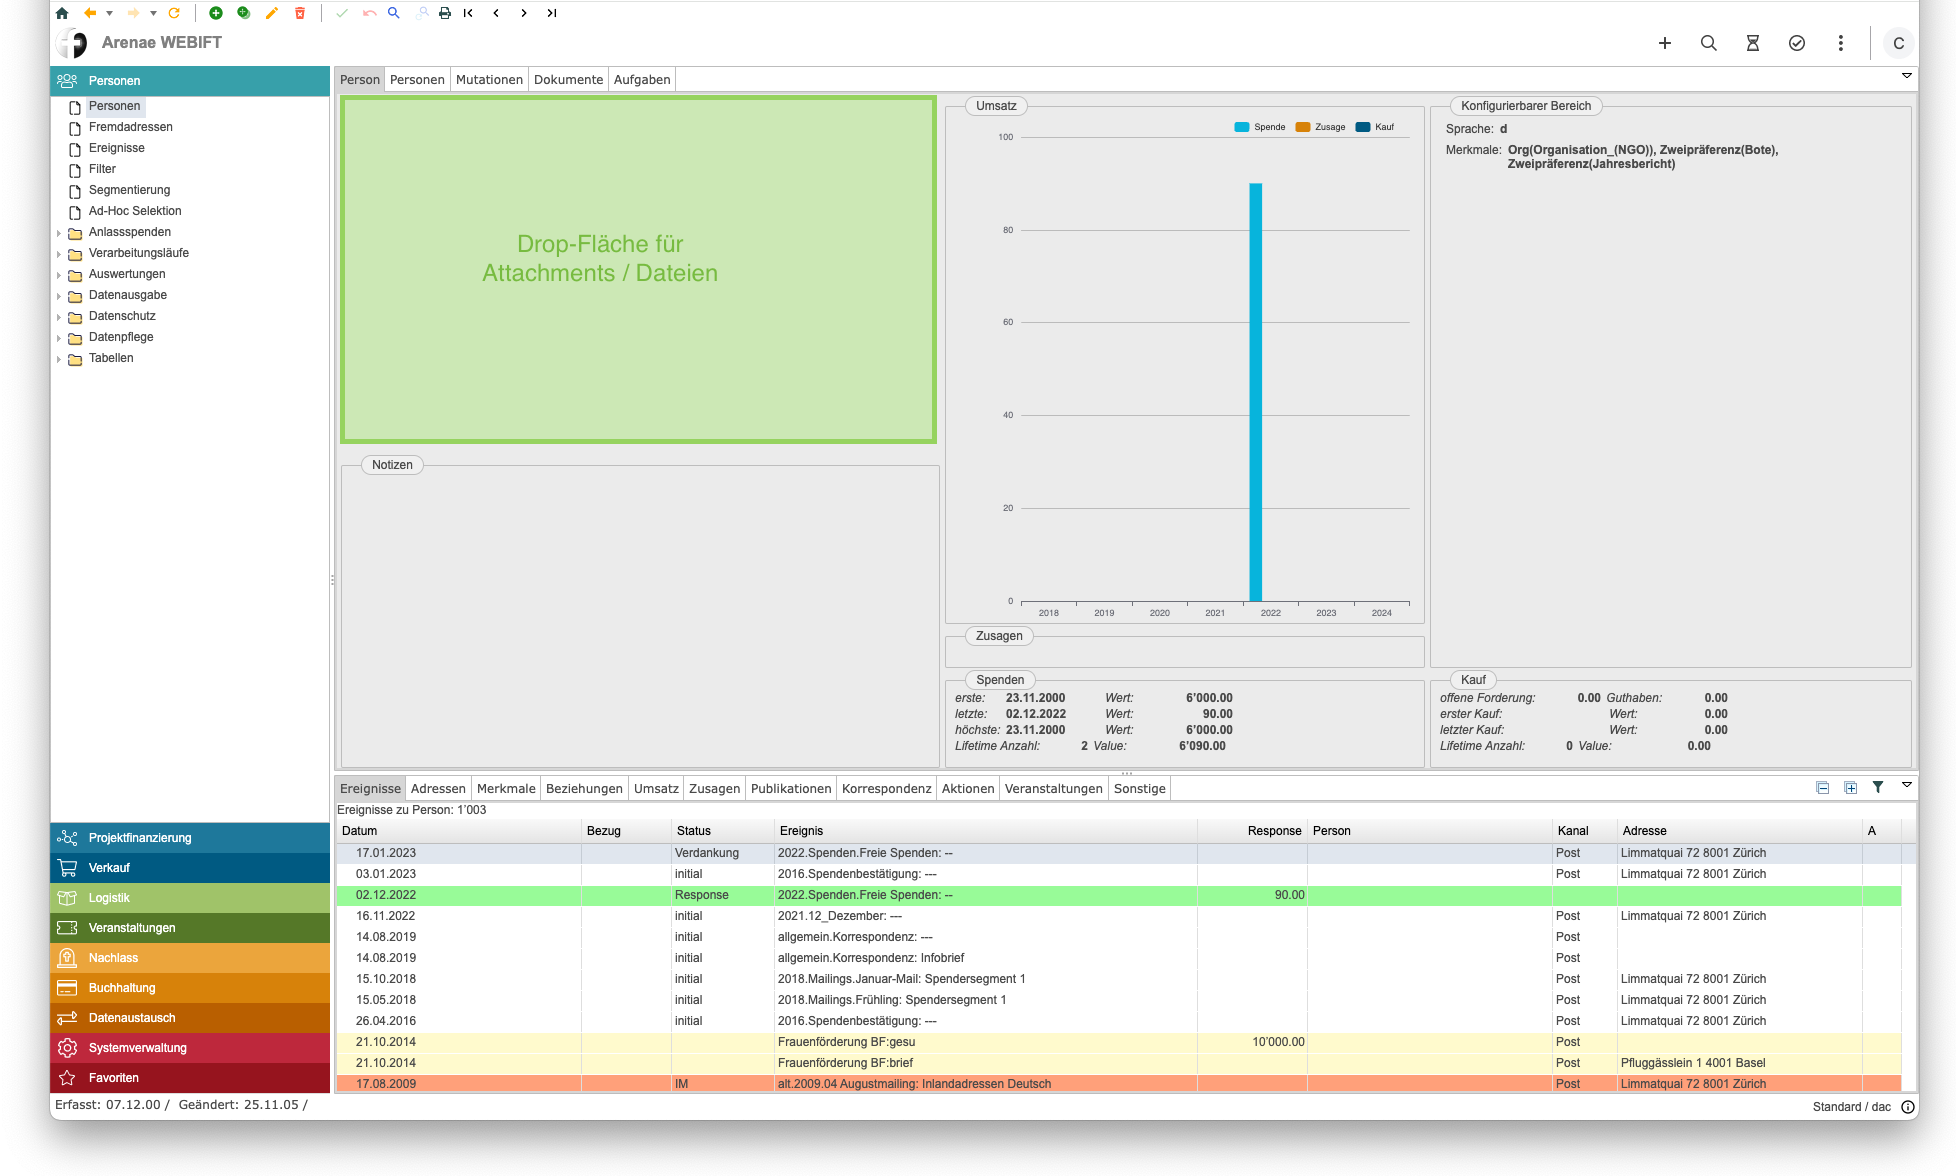Image resolution: width=1956 pixels, height=1176 pixels.
Task: Click the filter funnel icon above events table
Action: pyautogui.click(x=1878, y=787)
